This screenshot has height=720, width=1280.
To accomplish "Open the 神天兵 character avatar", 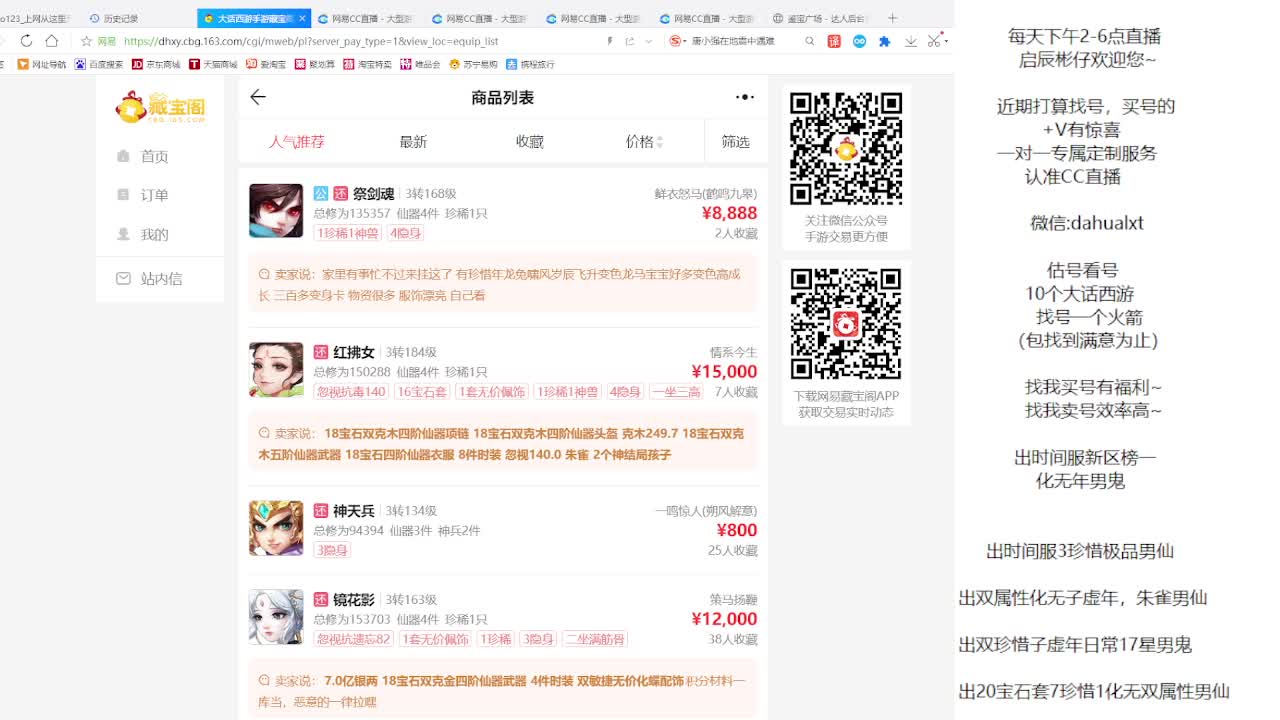I will 276,528.
